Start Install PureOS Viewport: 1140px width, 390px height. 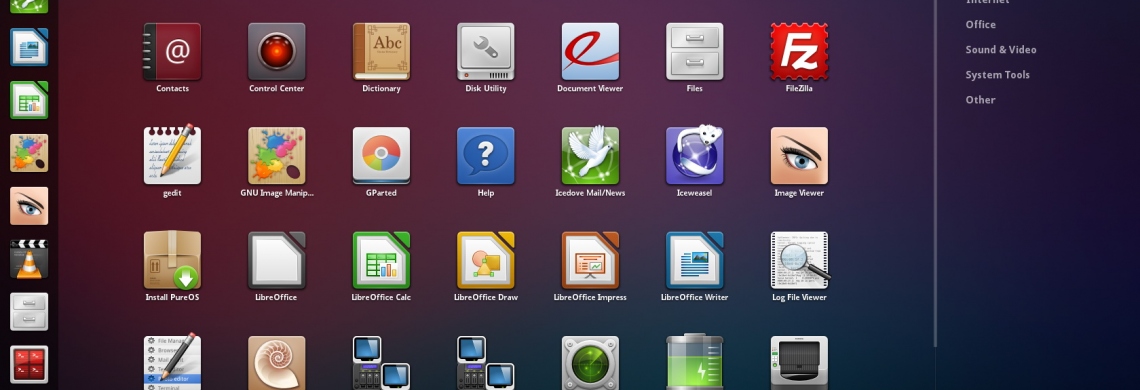pyautogui.click(x=172, y=260)
